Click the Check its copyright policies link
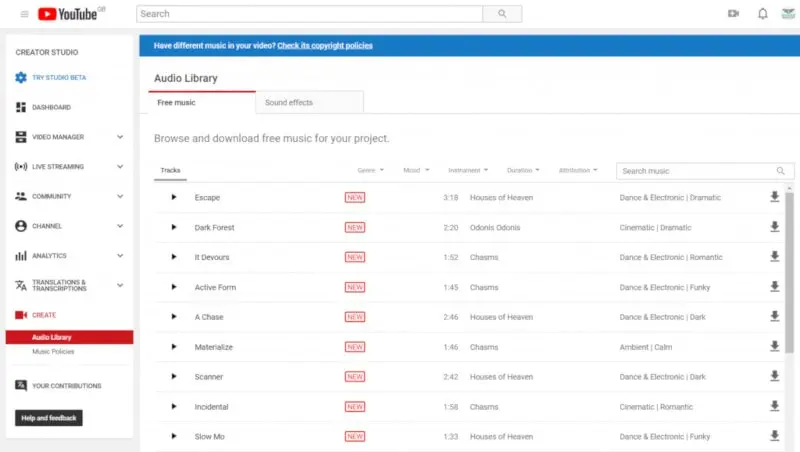 (325, 45)
